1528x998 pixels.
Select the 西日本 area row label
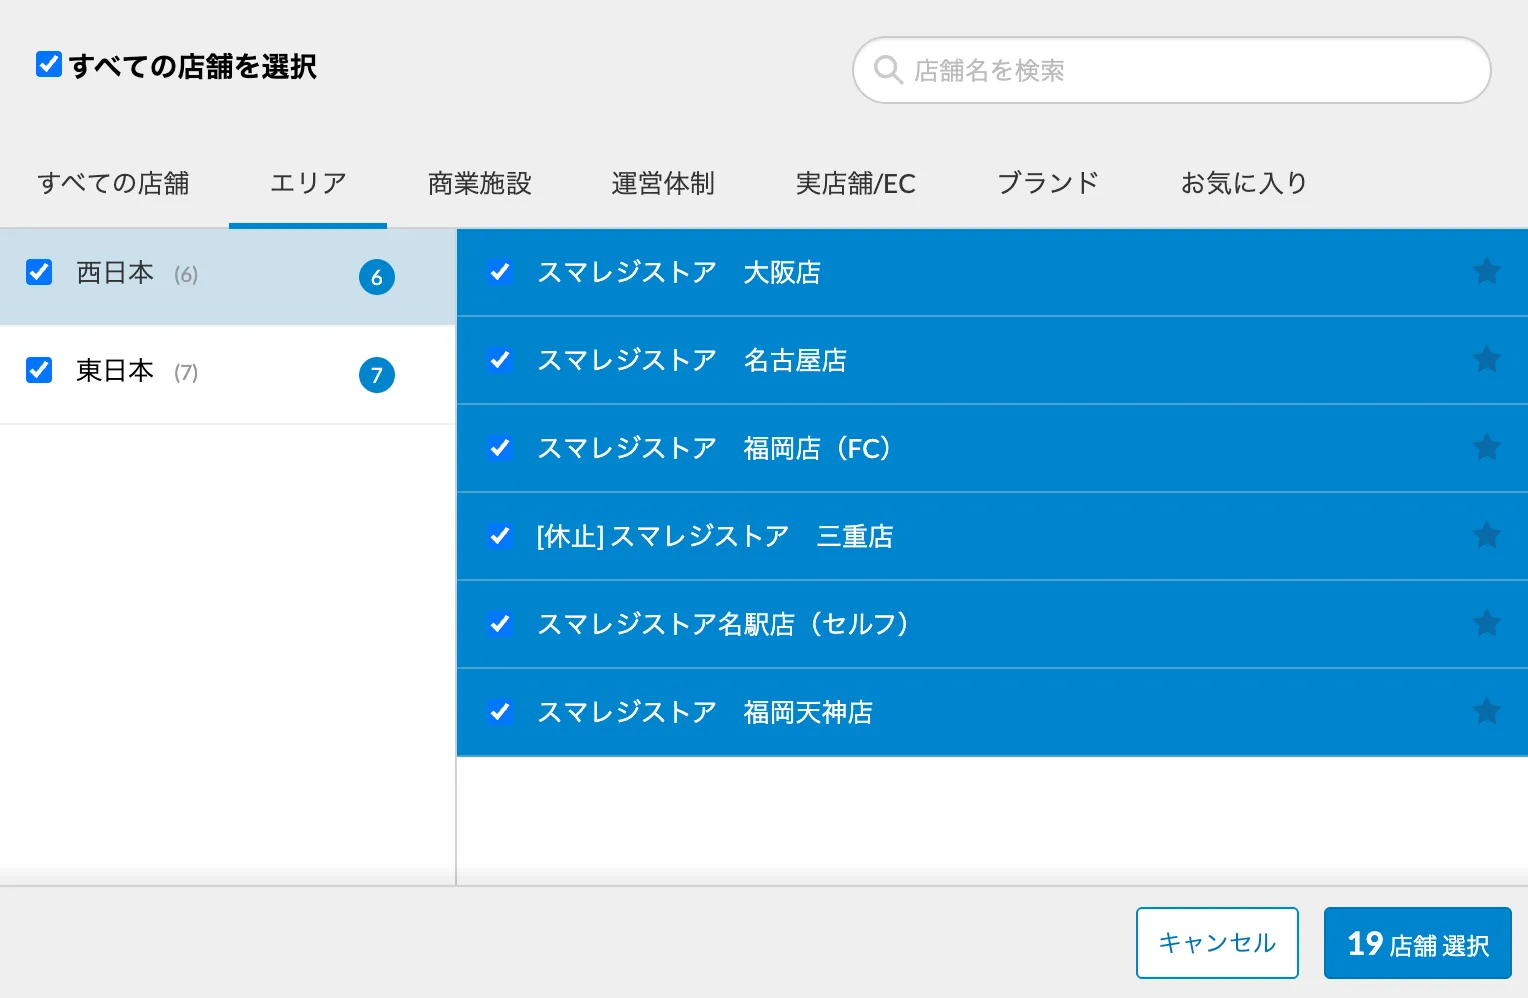click(x=115, y=272)
